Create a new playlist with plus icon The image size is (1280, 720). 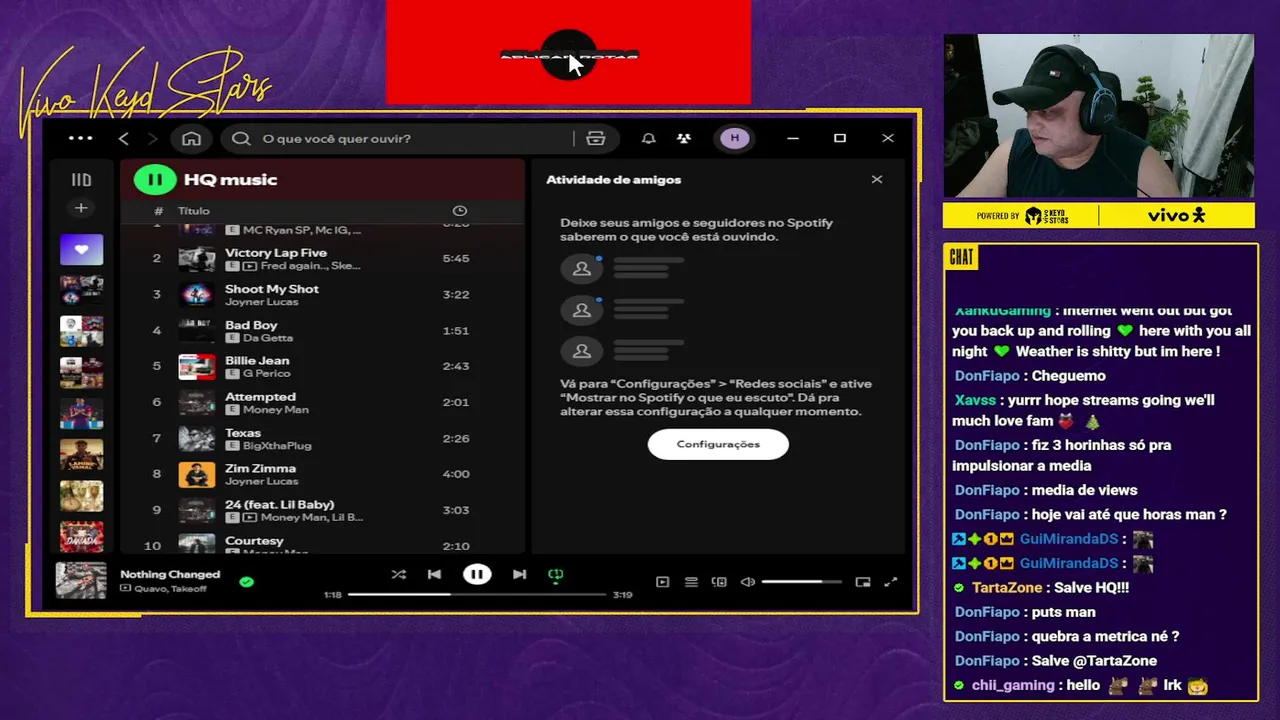pyautogui.click(x=81, y=208)
